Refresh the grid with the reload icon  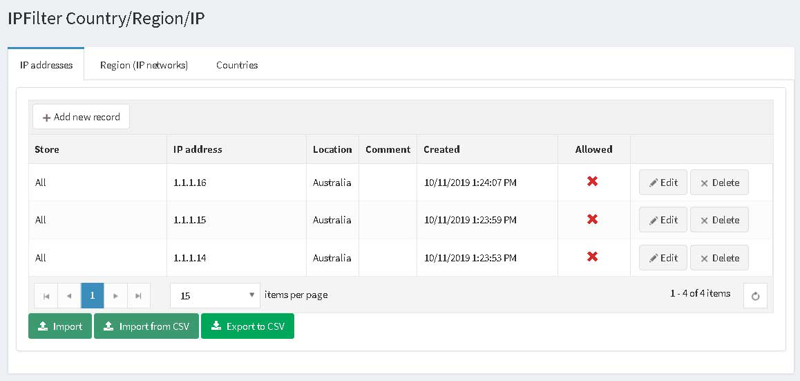756,296
